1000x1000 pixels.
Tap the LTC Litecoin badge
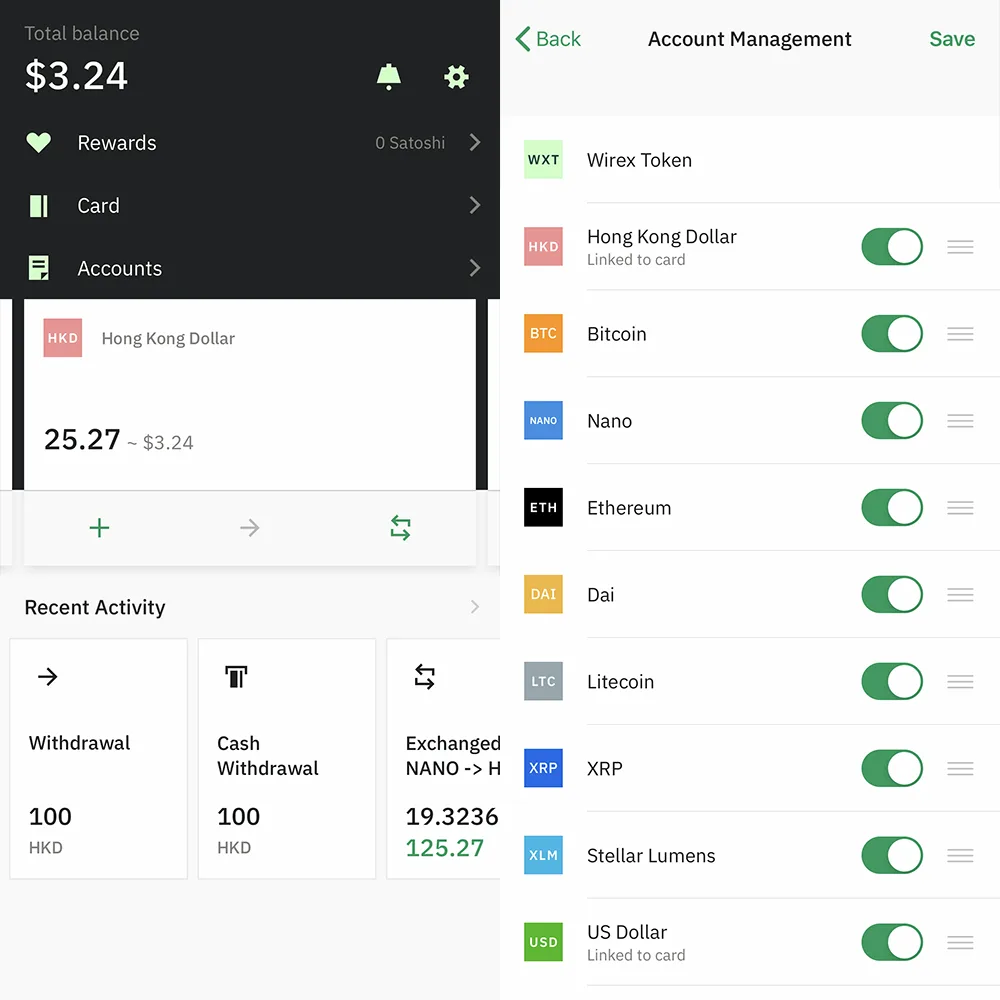click(543, 681)
